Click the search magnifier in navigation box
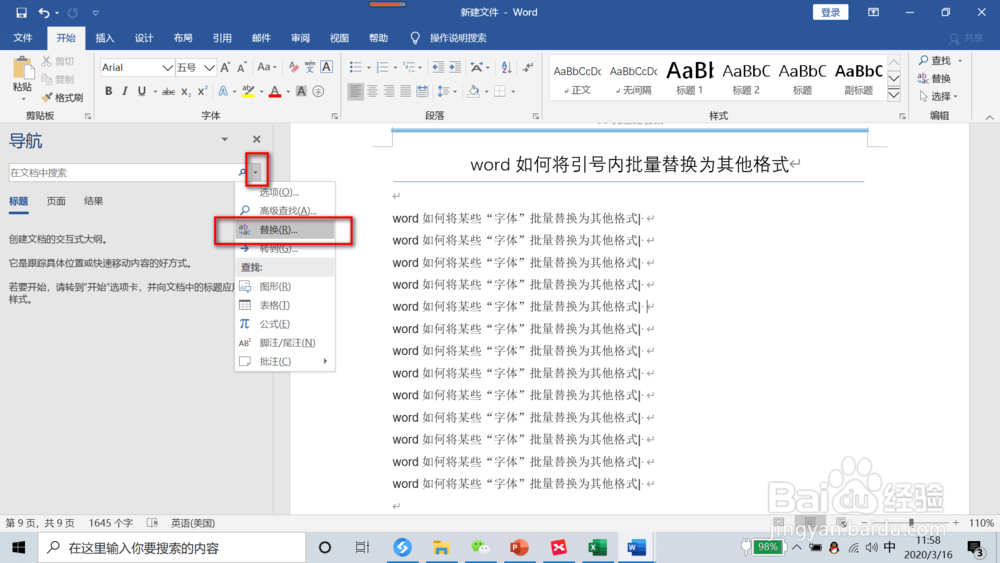 coord(242,172)
